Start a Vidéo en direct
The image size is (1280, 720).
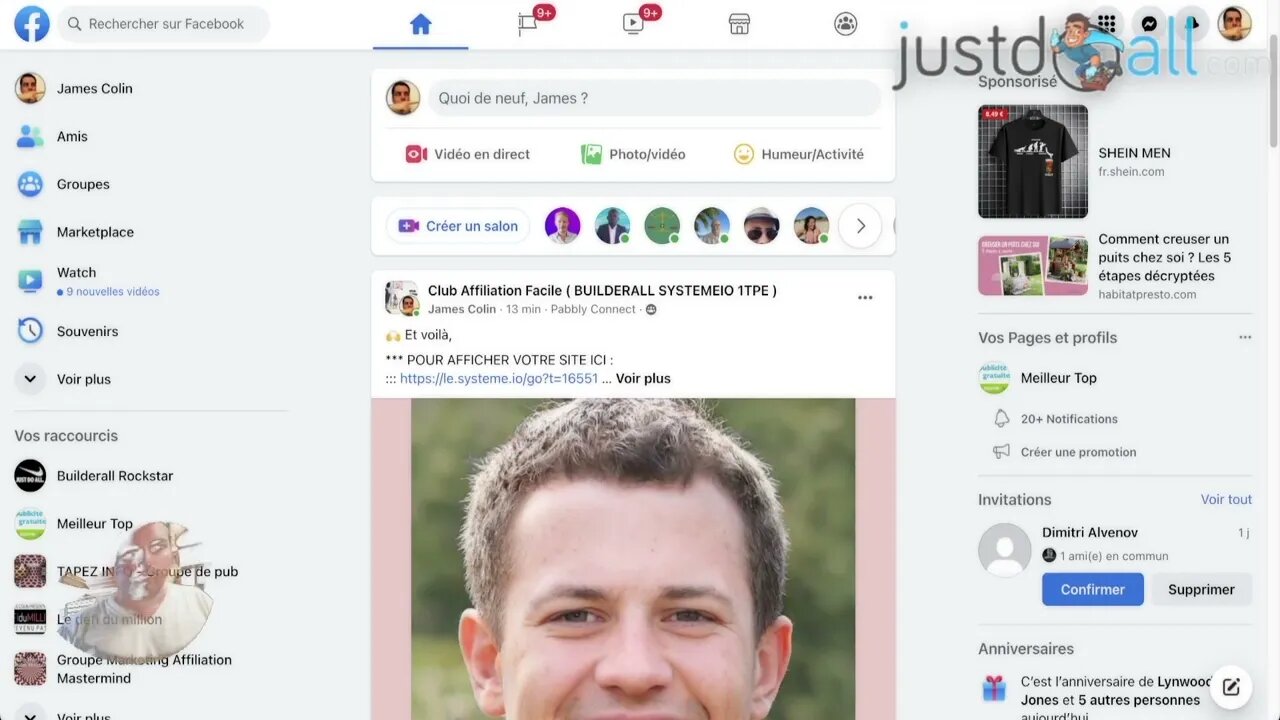coord(467,154)
